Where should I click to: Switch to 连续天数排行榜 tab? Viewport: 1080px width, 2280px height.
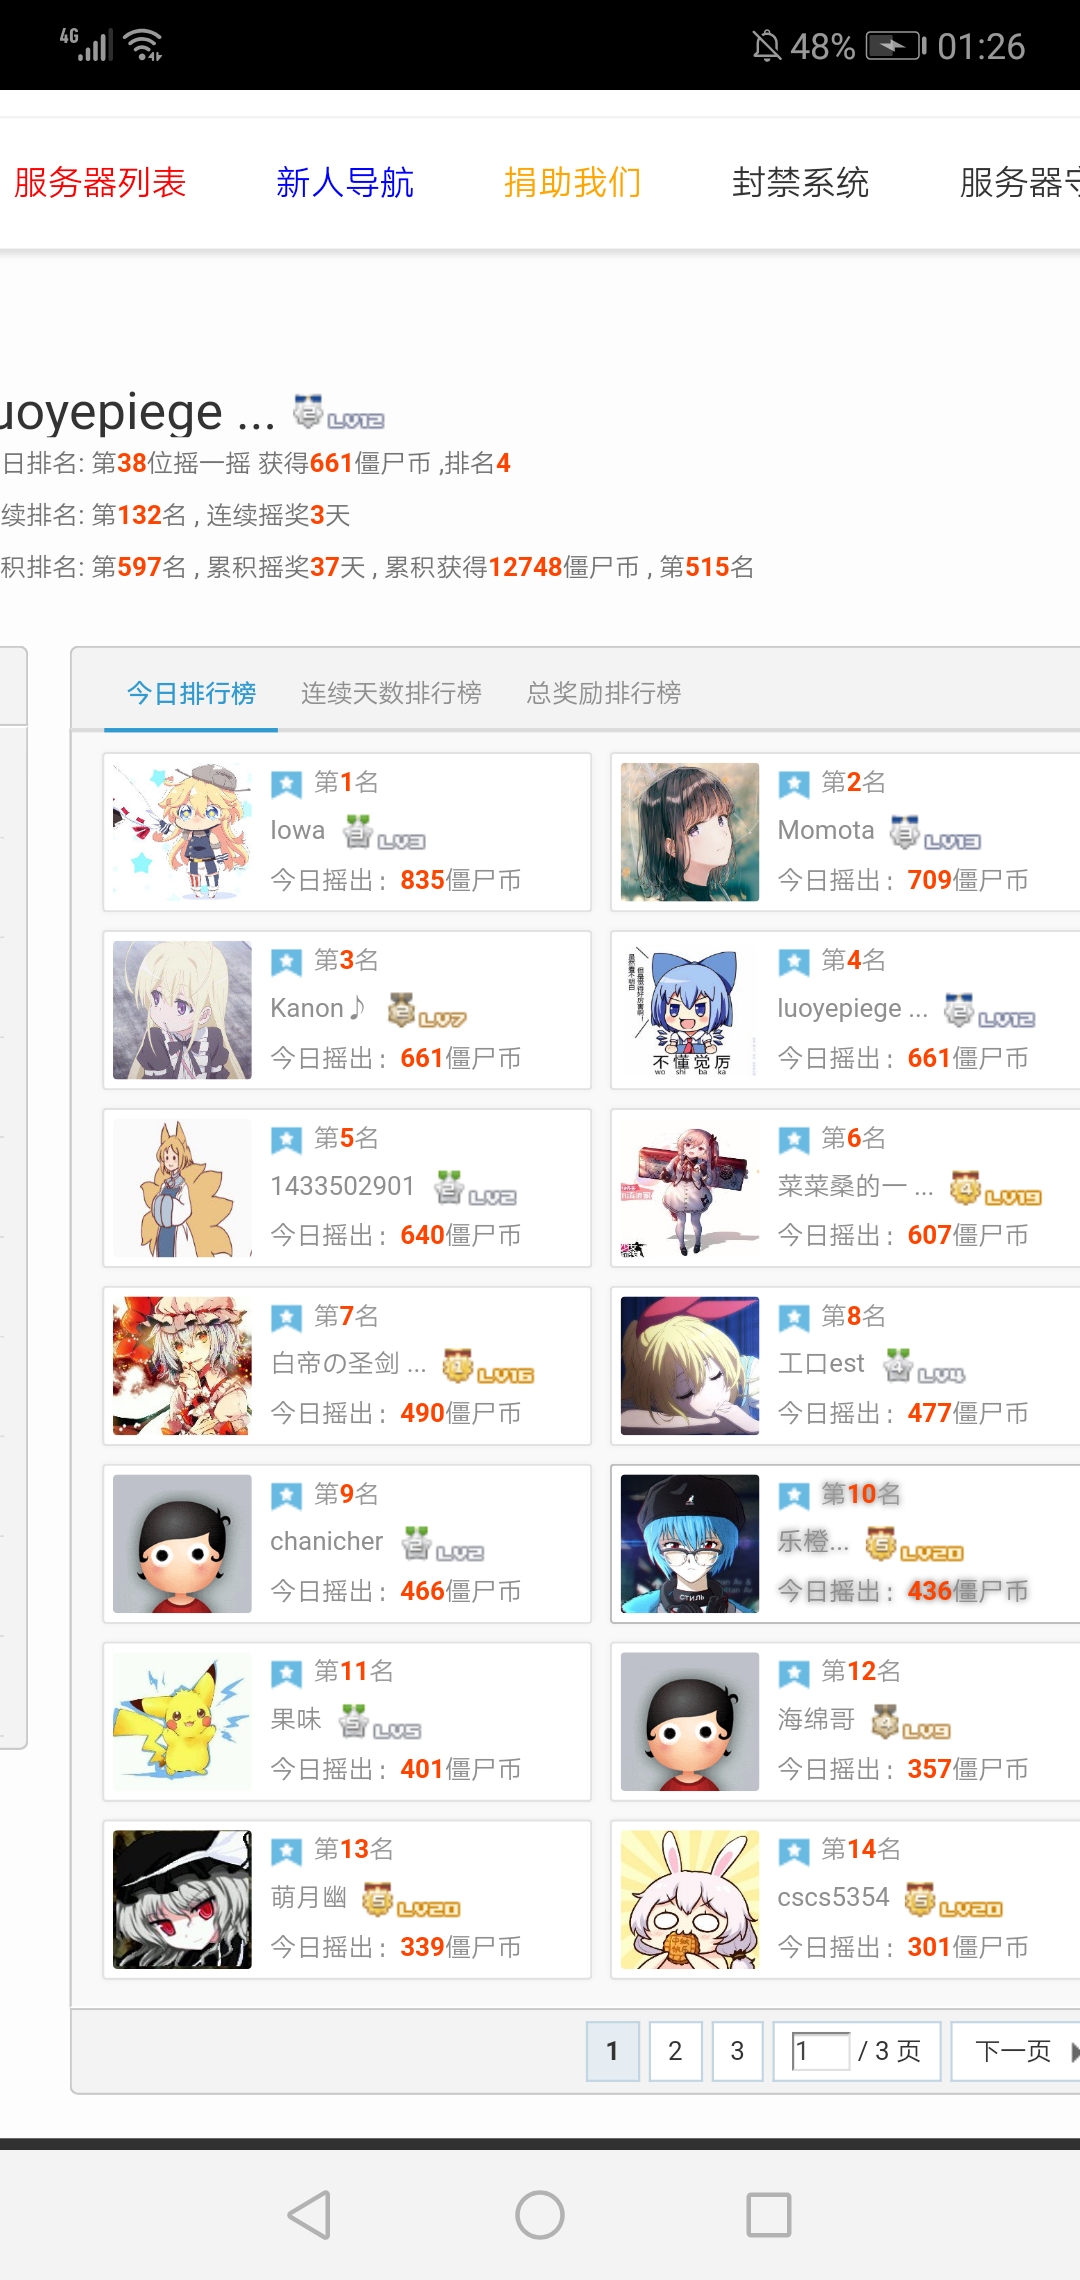point(391,693)
